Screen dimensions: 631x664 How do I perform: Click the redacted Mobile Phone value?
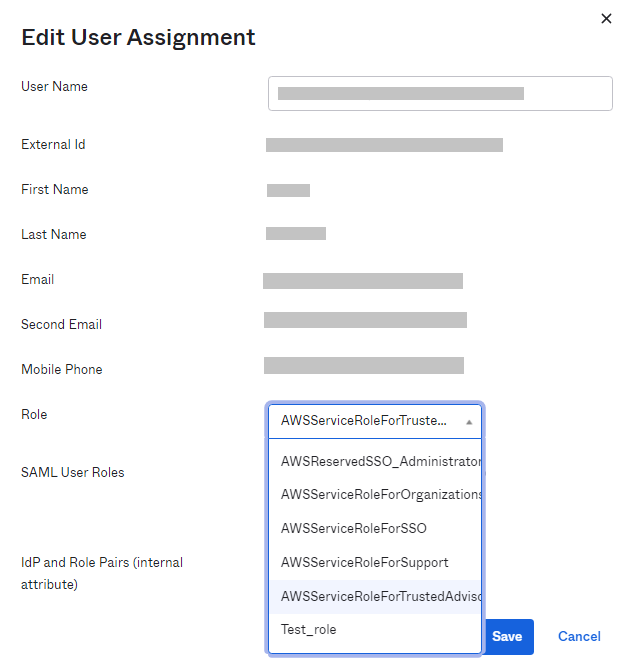click(x=364, y=365)
